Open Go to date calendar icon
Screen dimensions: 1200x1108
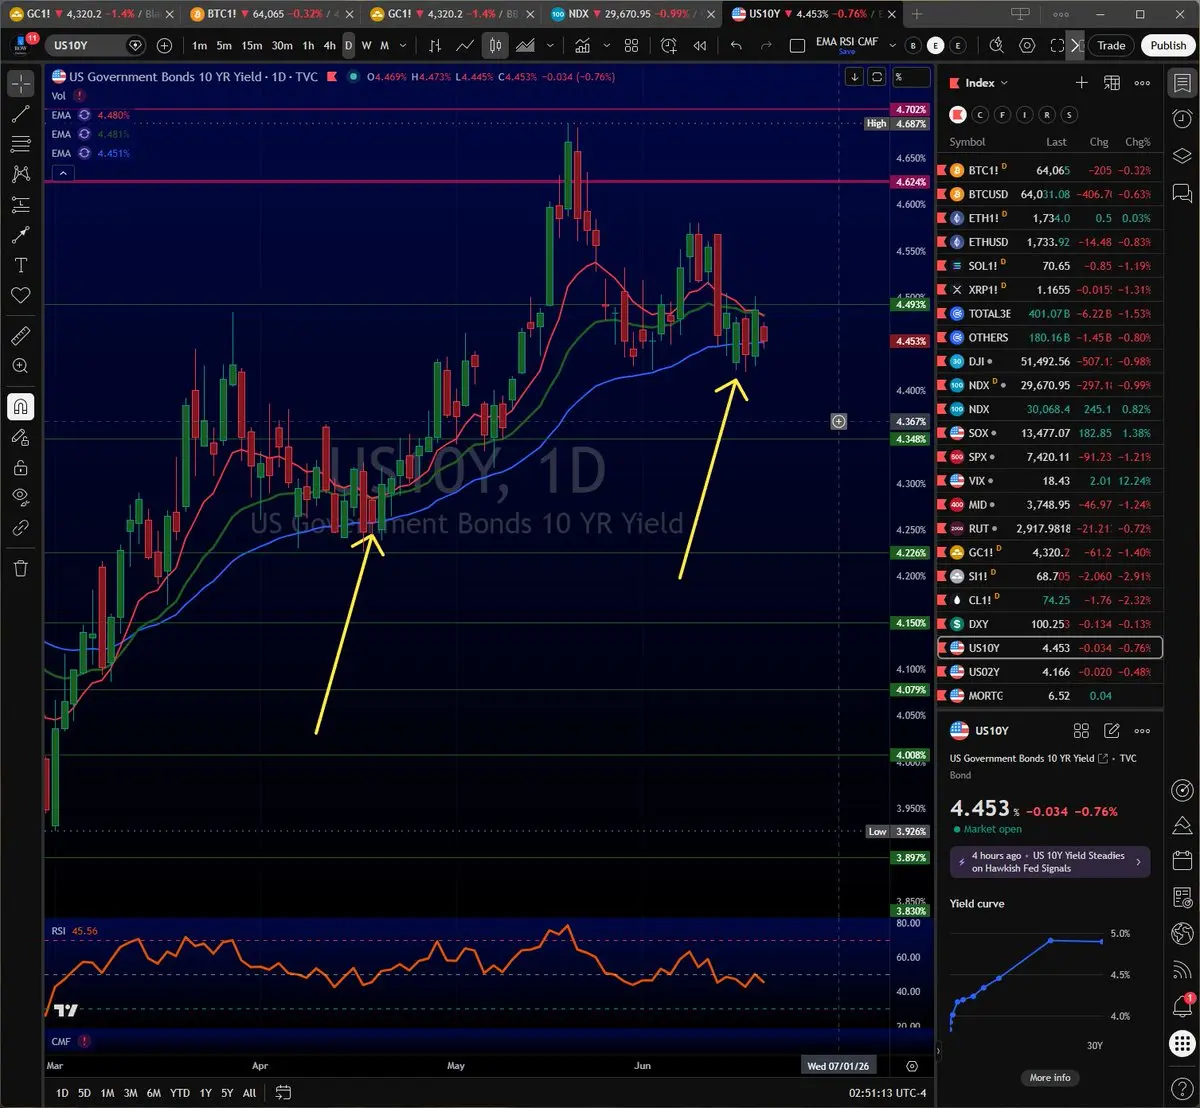[283, 1093]
